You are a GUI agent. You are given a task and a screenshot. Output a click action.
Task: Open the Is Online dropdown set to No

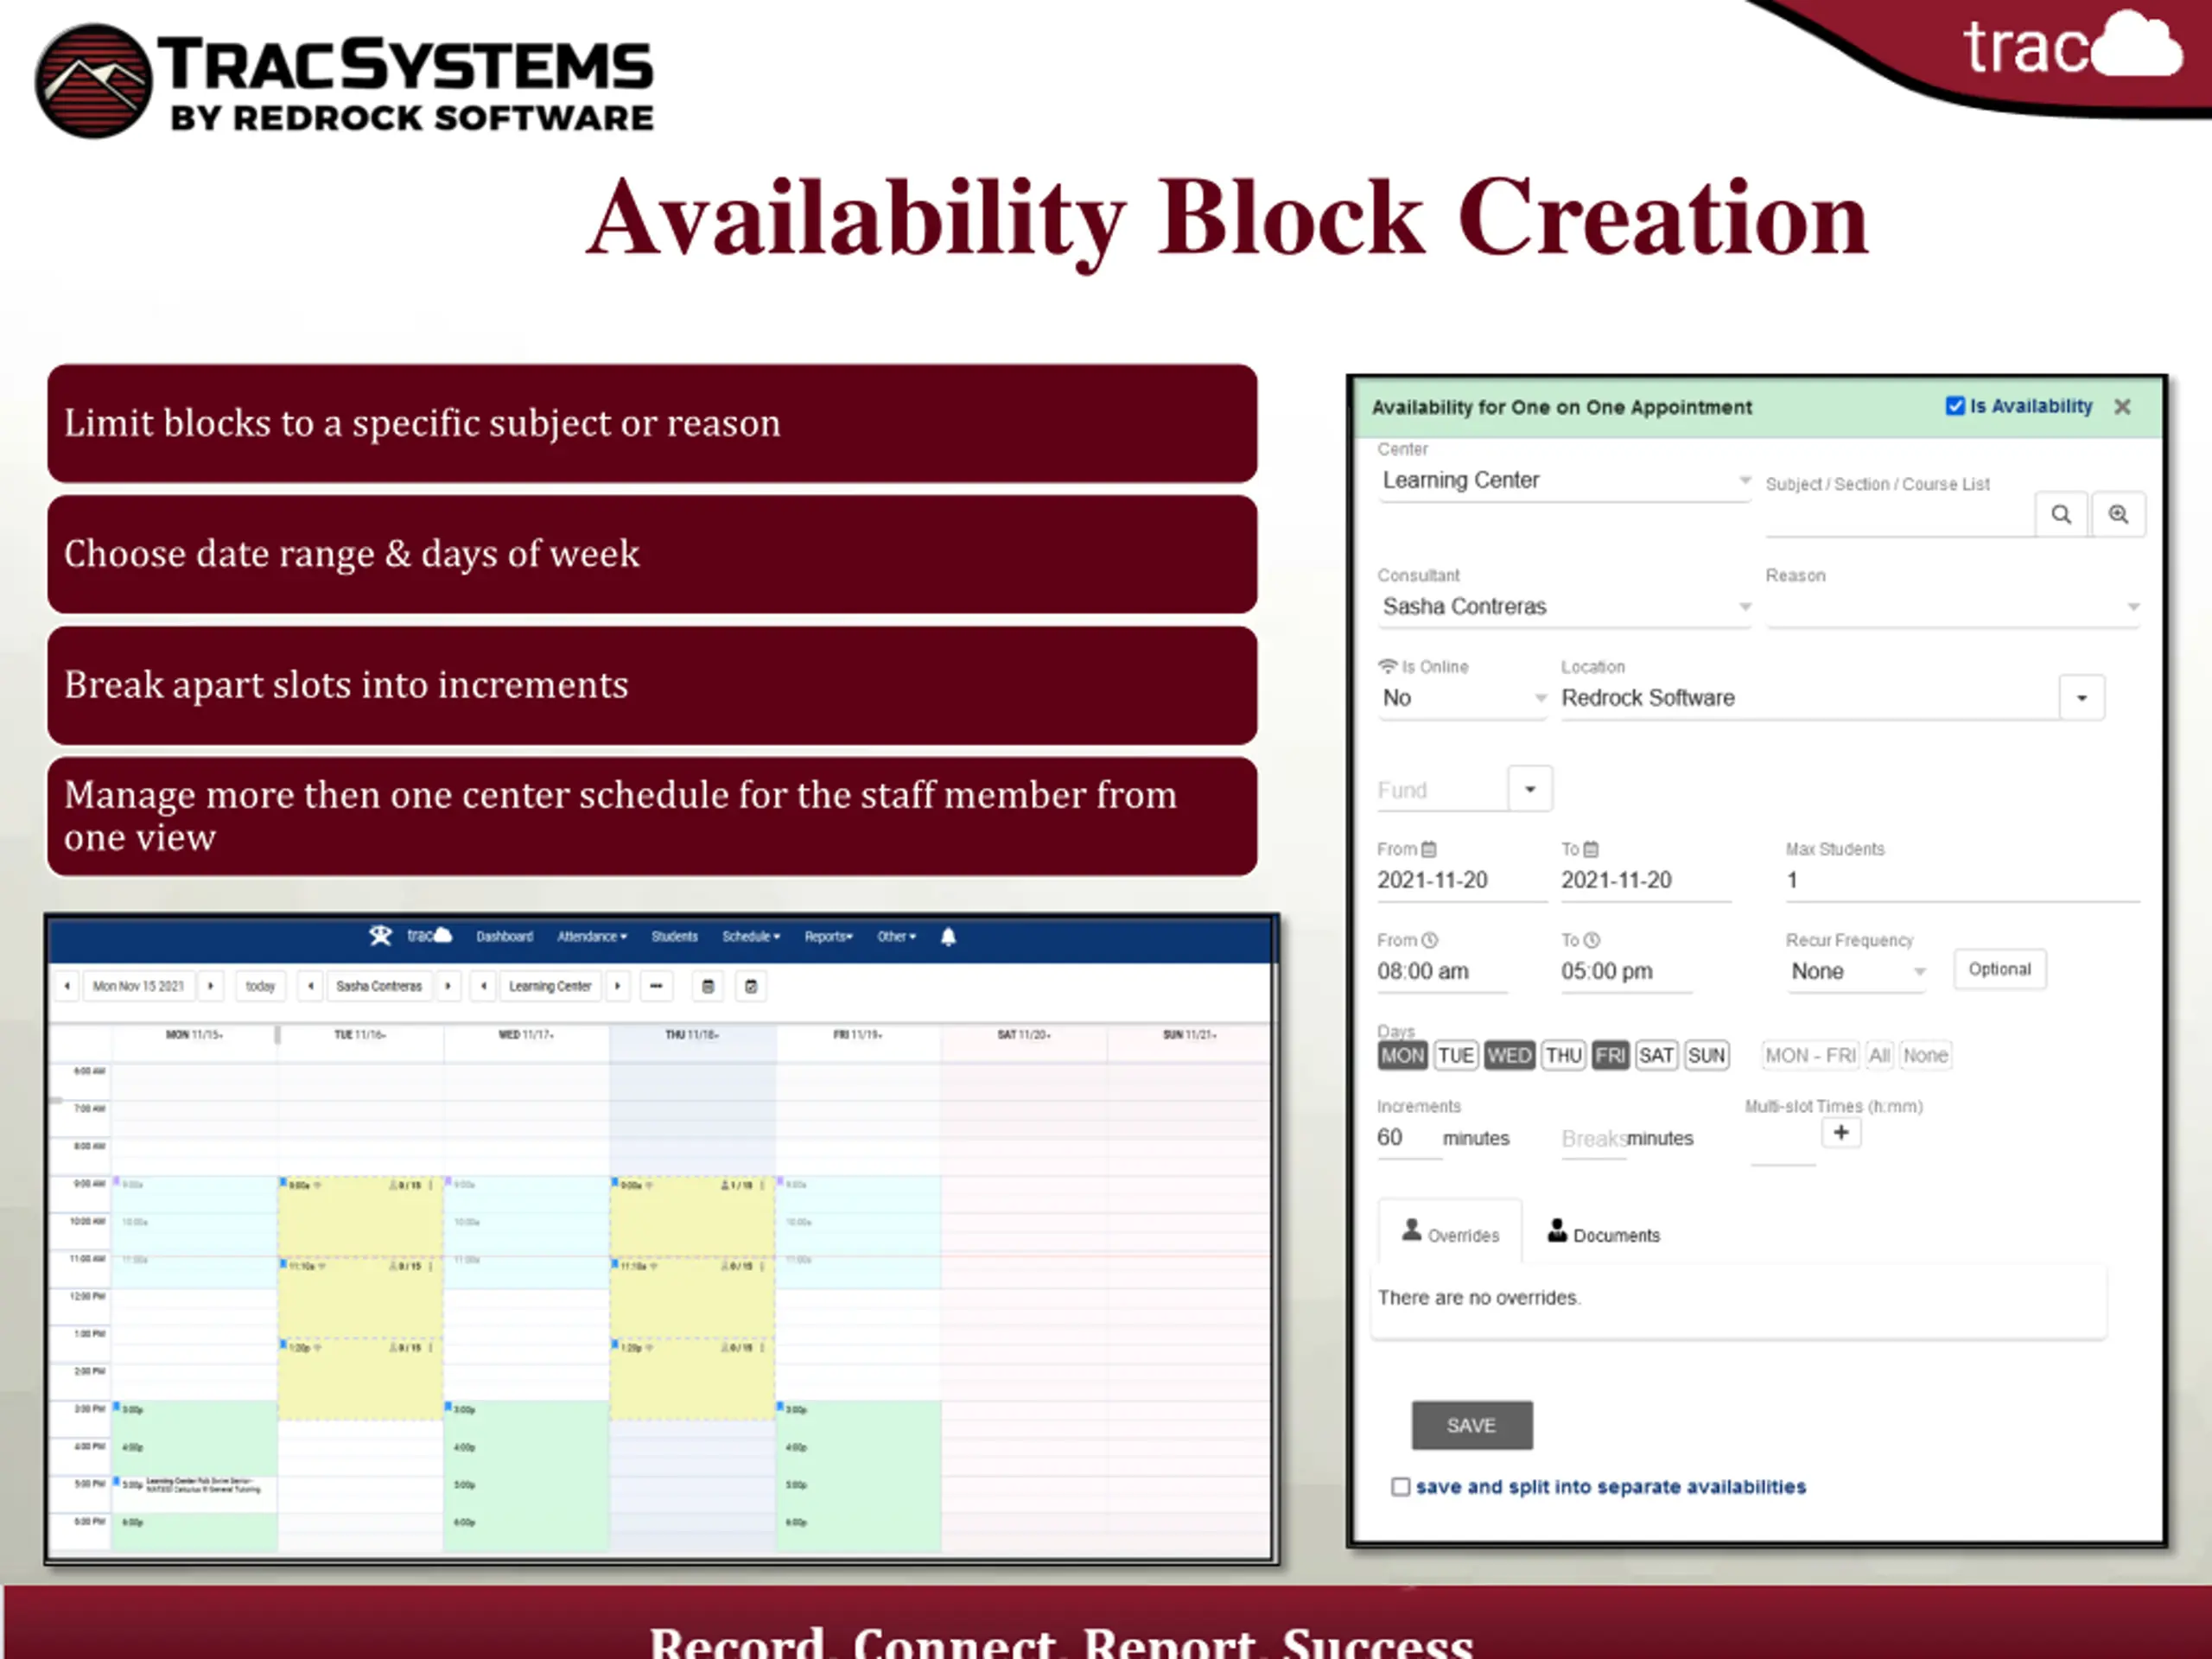[1462, 697]
